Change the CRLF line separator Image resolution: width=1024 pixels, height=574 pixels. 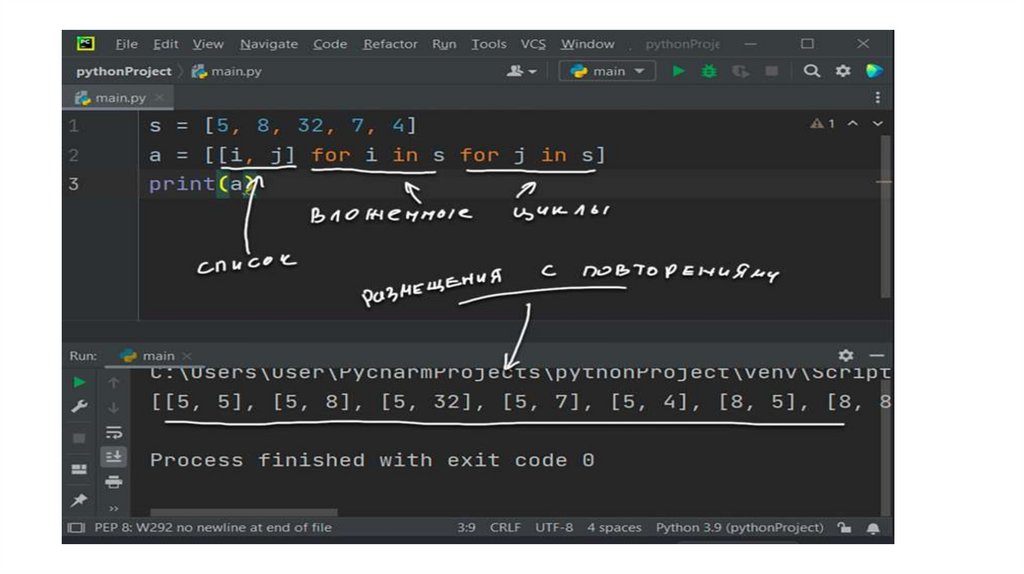505,528
